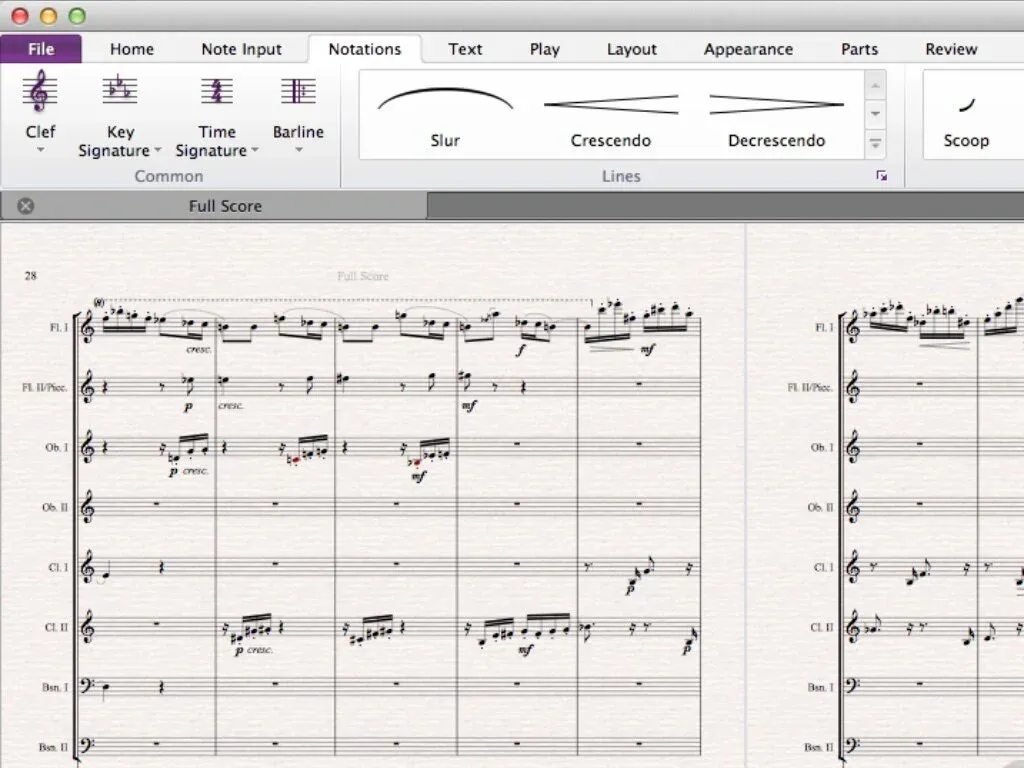Select the piano dynamic under Fl. II/Picc.

coord(188,407)
